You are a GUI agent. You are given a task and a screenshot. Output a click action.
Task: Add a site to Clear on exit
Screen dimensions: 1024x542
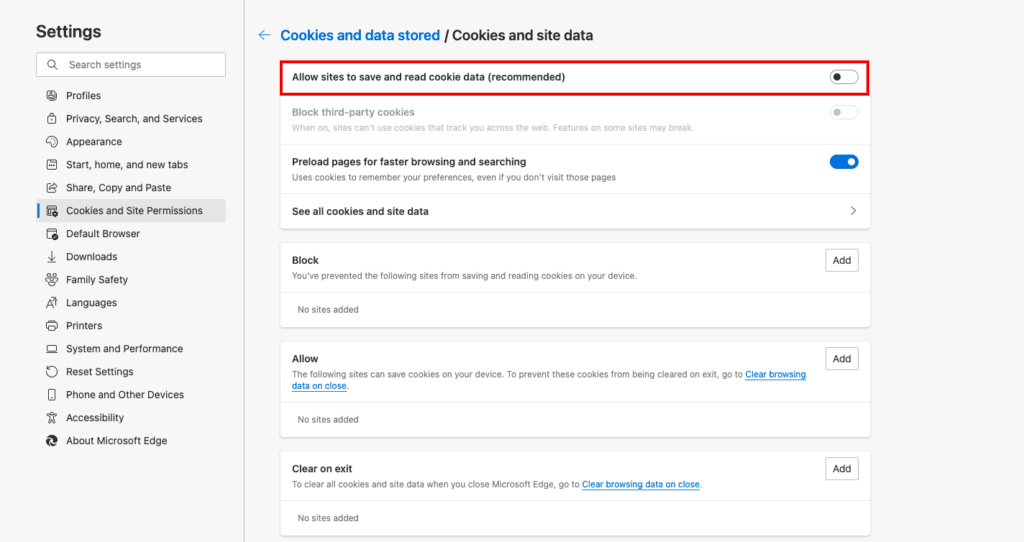842,469
